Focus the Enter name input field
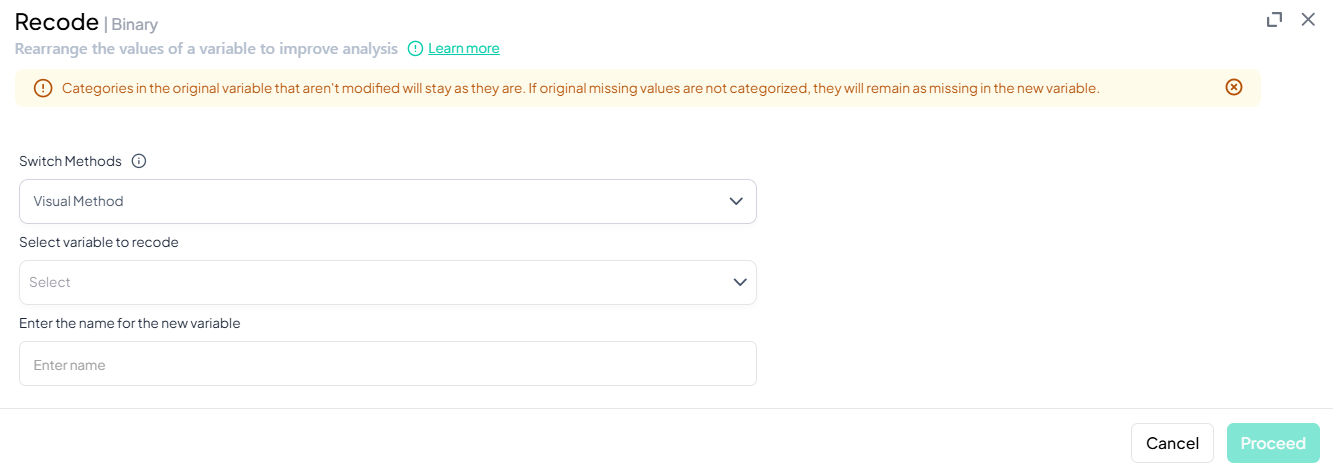Screen dimensions: 1333x471 click(387, 364)
